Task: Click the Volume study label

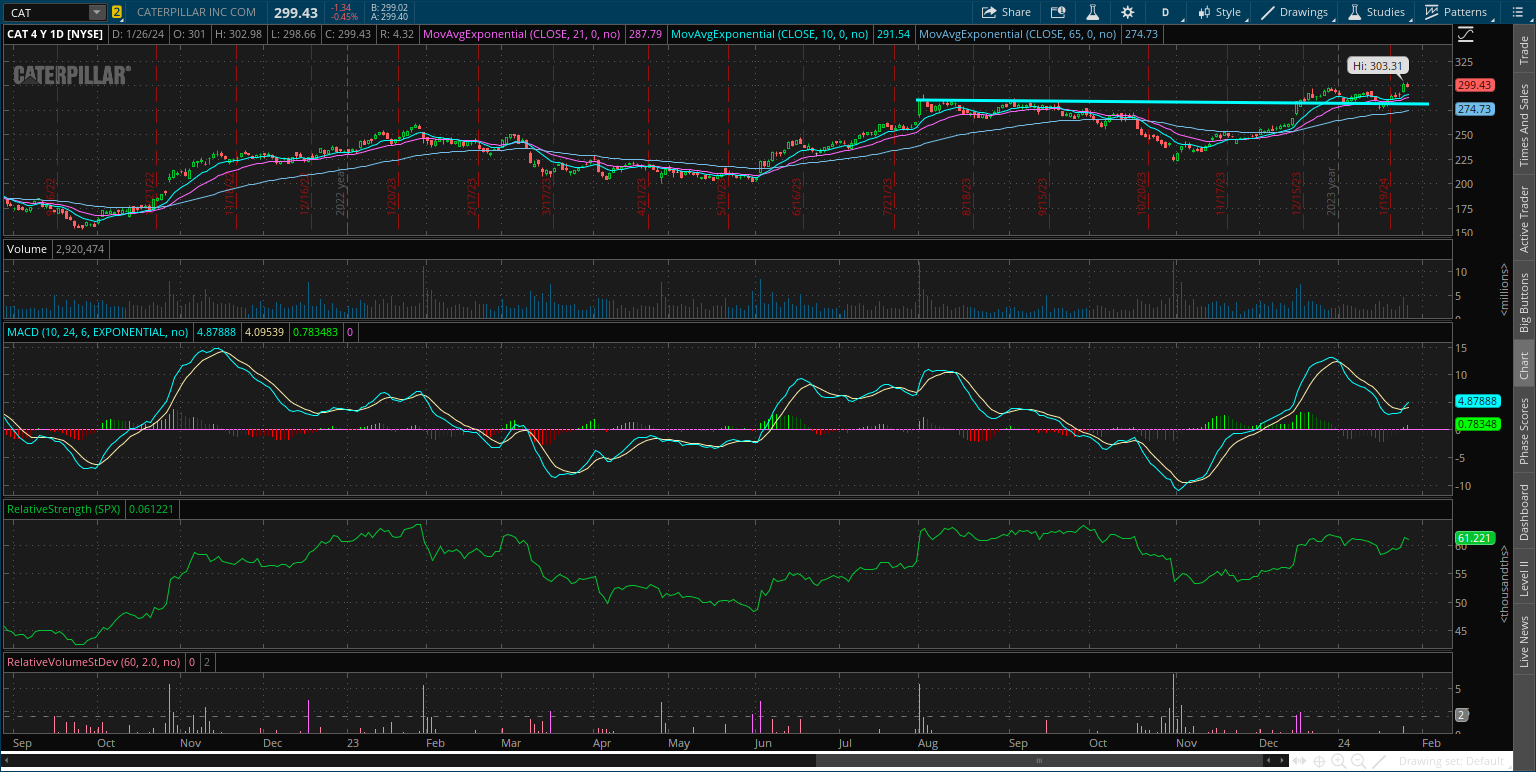Action: (x=27, y=249)
